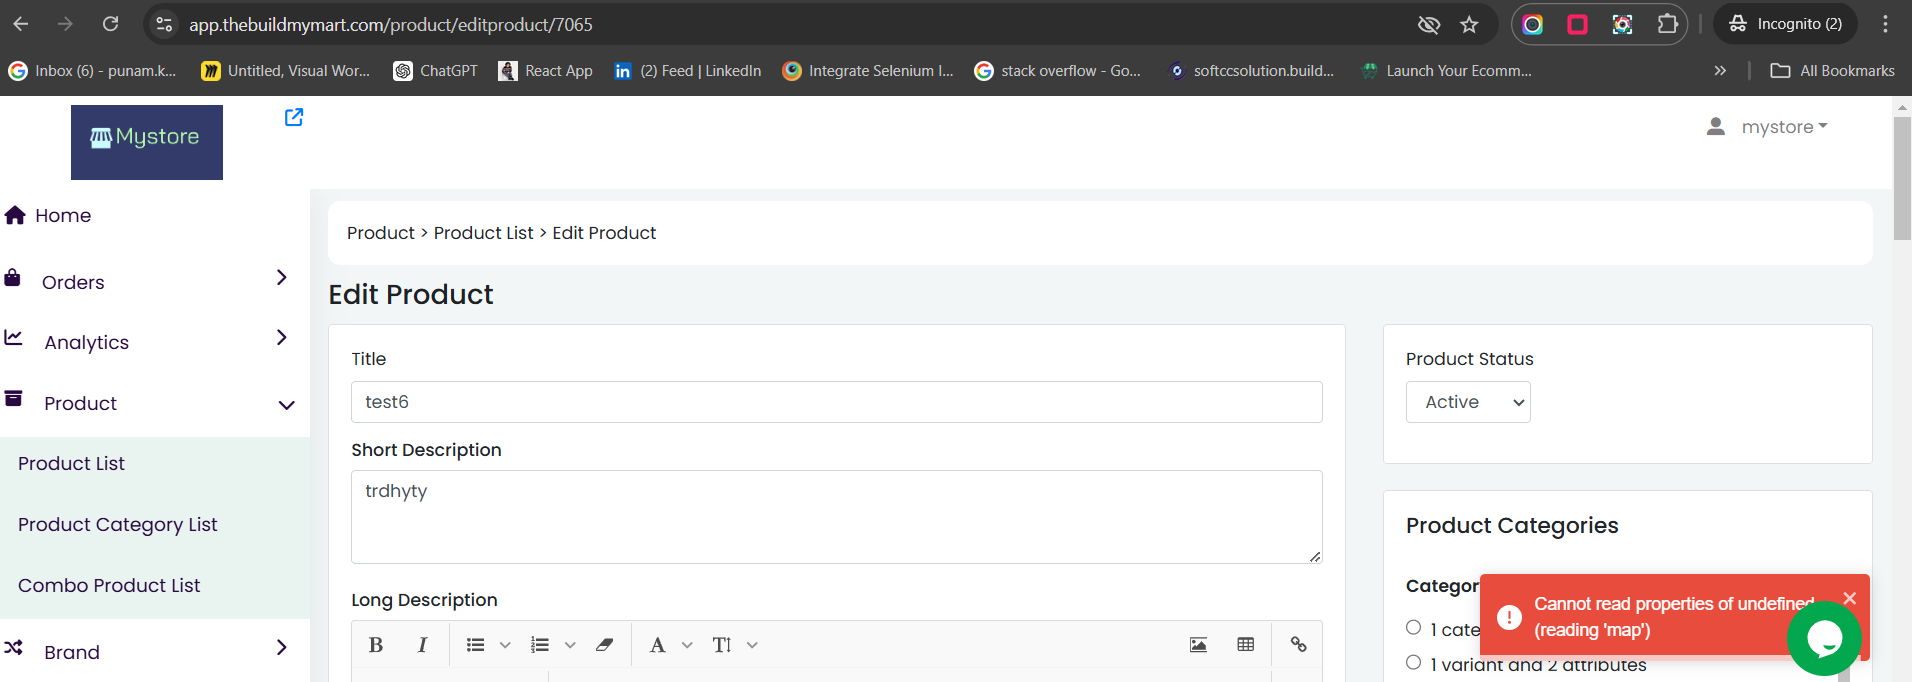
Task: Click Product List breadcrumb link
Action: pos(483,233)
